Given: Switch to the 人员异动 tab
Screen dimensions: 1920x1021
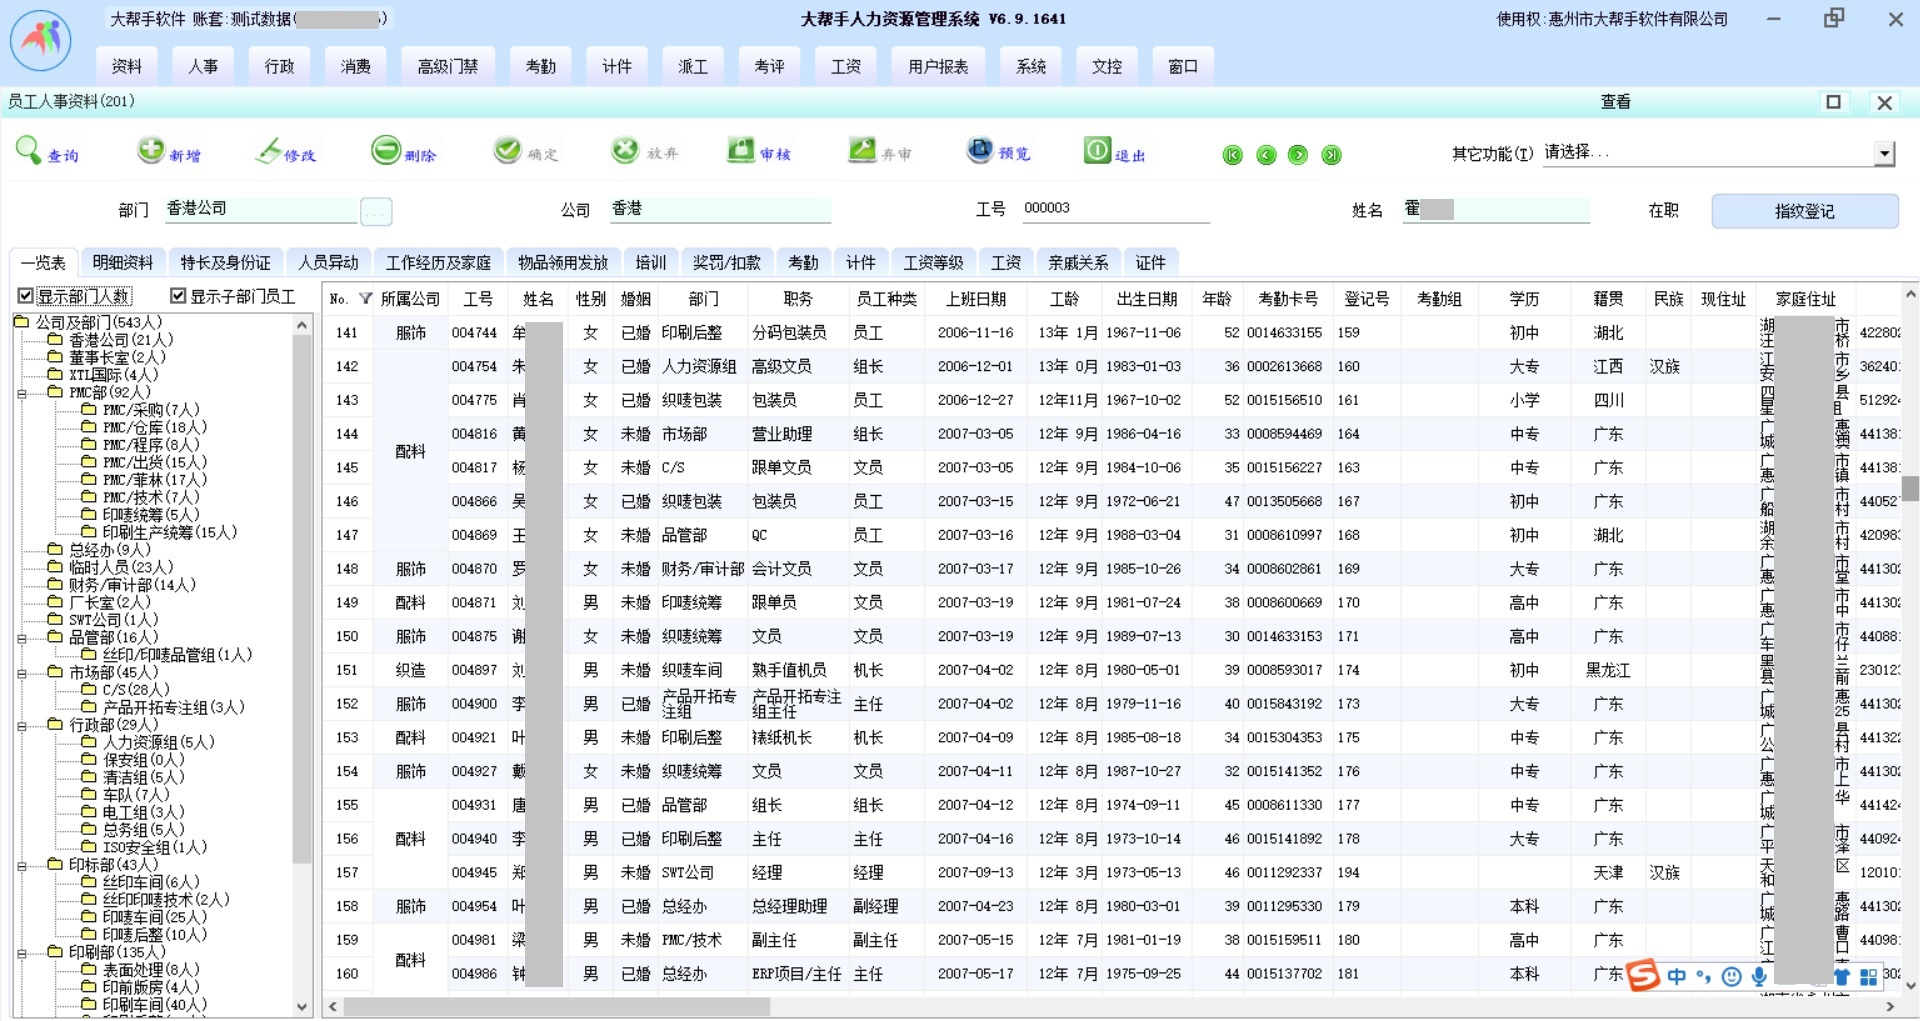Looking at the screenshot, I should point(328,262).
